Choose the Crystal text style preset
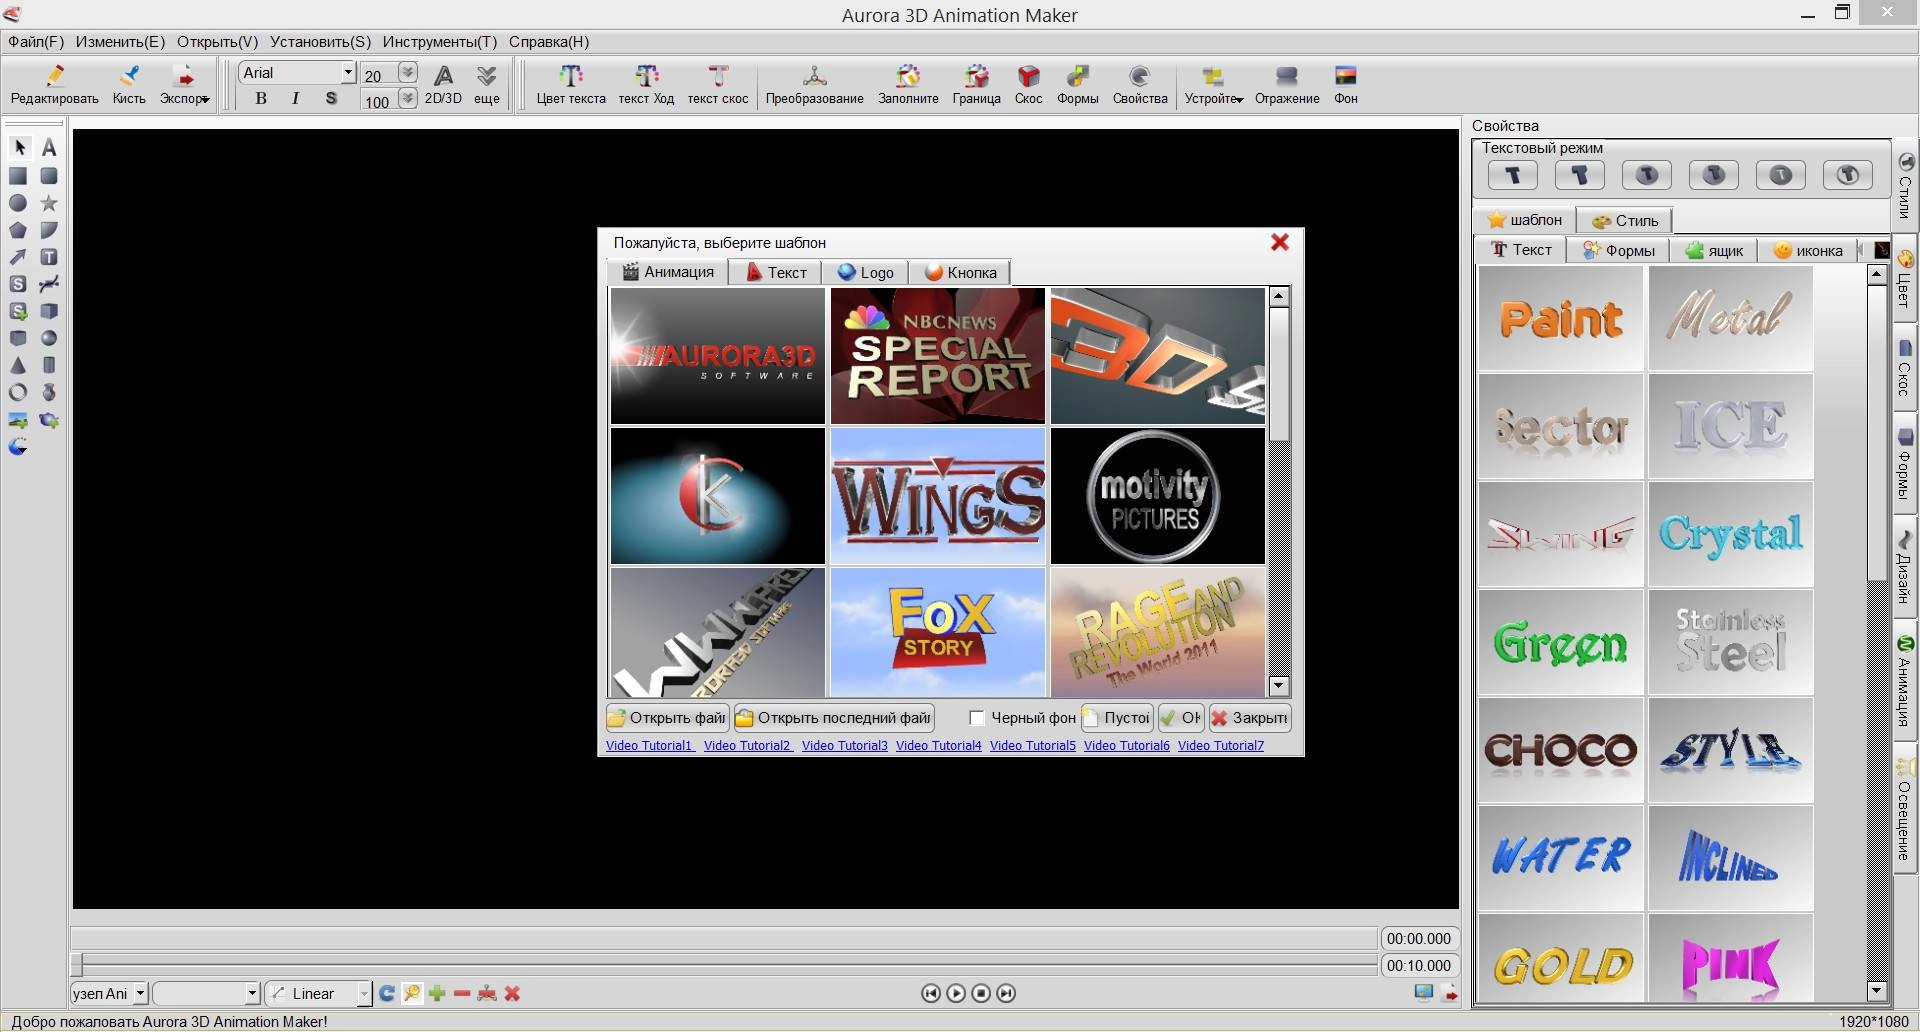The width and height of the screenshot is (1920, 1032). click(x=1731, y=534)
